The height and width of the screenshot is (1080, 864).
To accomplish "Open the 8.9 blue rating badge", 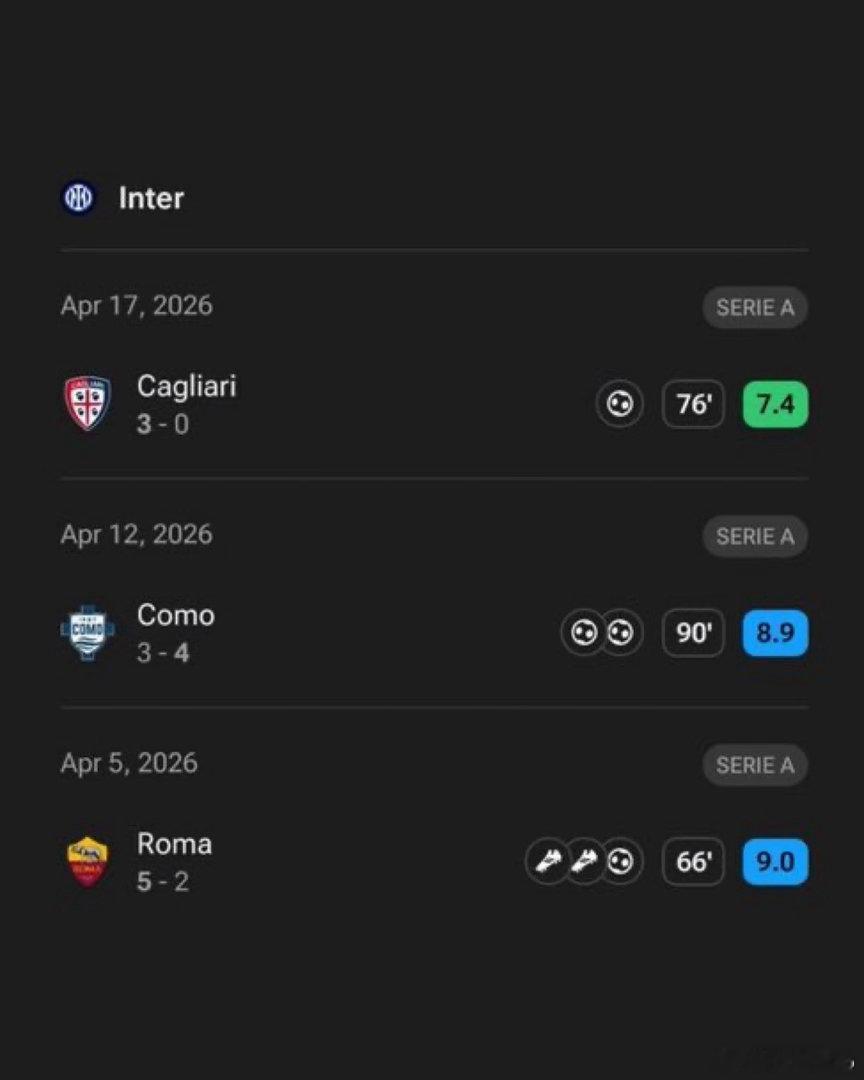I will click(775, 633).
